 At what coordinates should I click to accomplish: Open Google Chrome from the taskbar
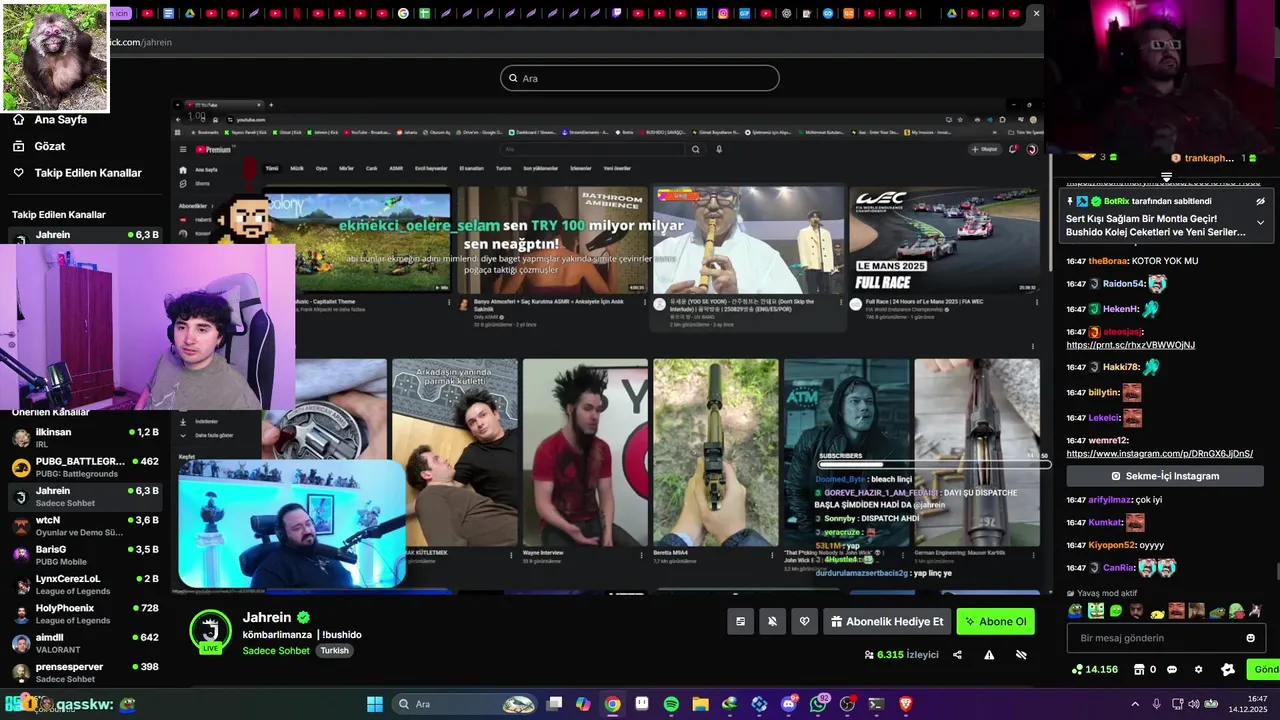[612, 704]
